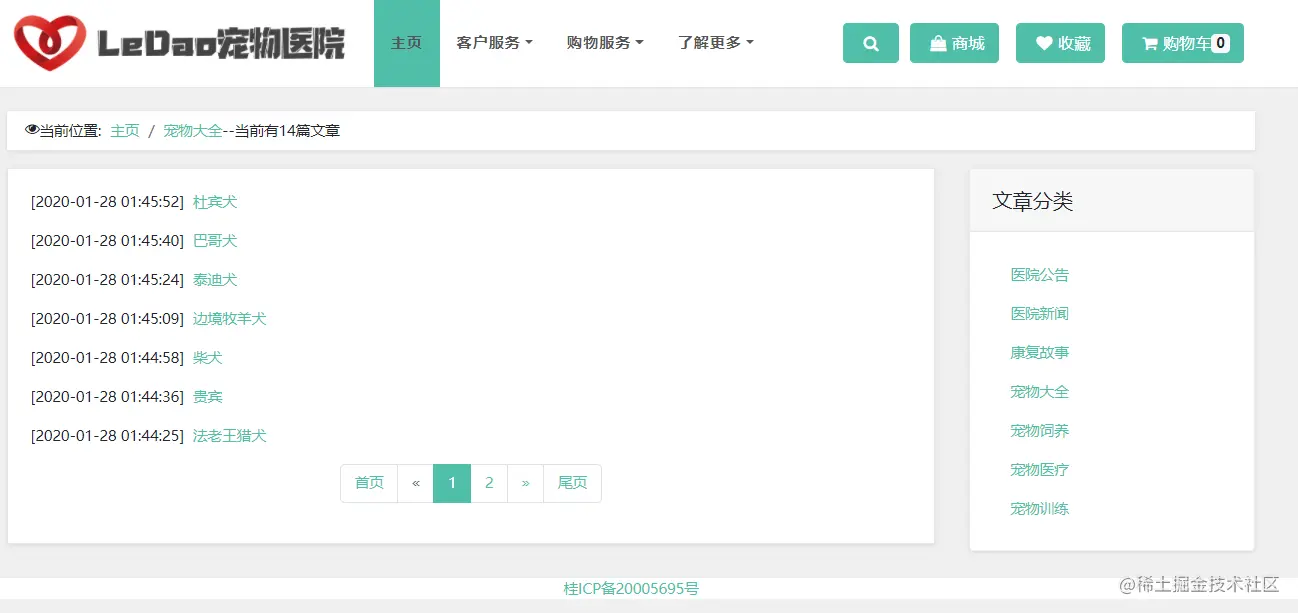Open the 柴犬 article
Viewport: 1298px width, 613px height.
click(208, 358)
